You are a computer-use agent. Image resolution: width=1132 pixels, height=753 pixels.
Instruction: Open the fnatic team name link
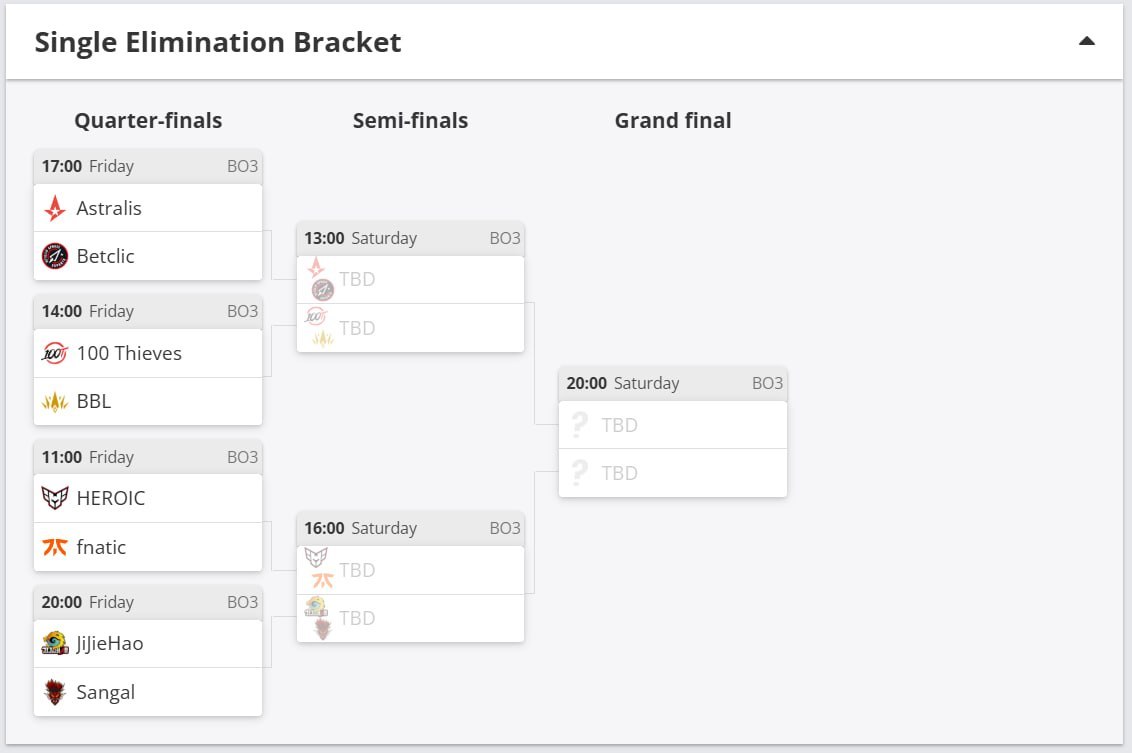(x=101, y=547)
